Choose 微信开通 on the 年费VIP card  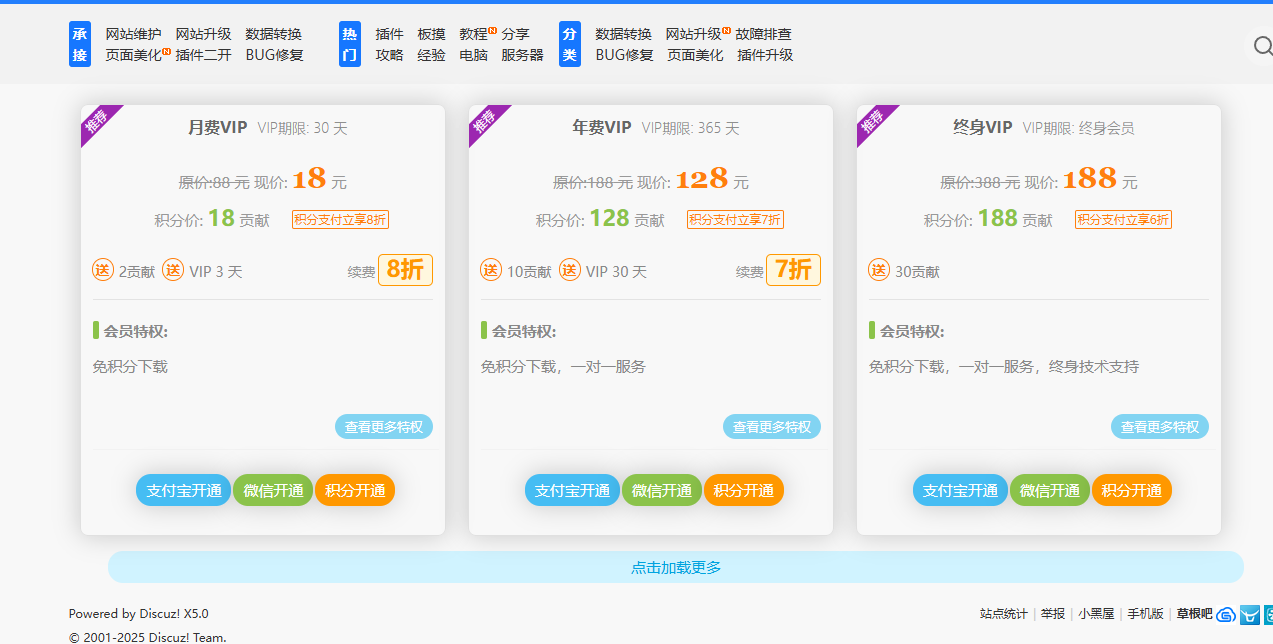[661, 490]
